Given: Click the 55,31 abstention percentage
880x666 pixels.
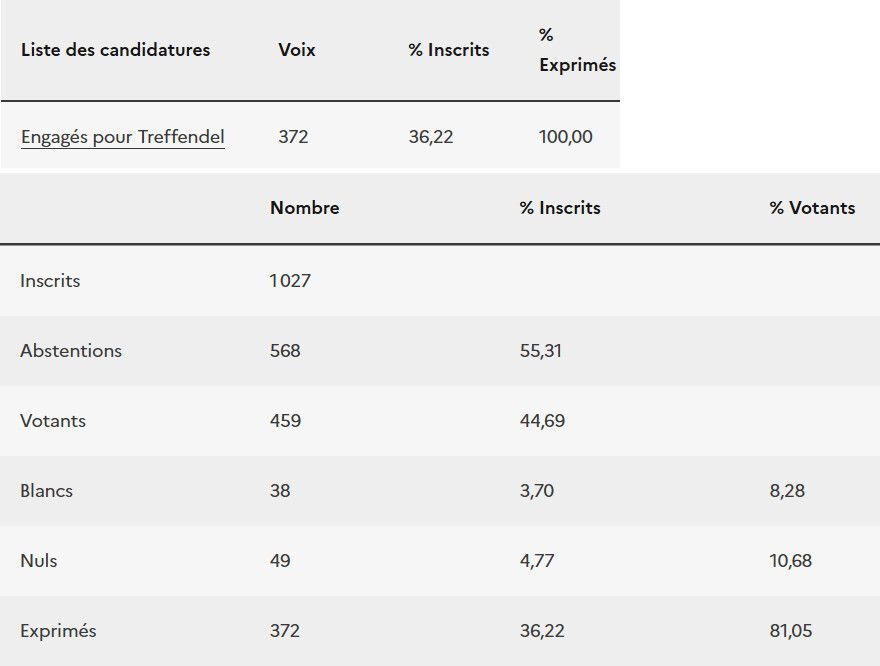Looking at the screenshot, I should tap(540, 351).
